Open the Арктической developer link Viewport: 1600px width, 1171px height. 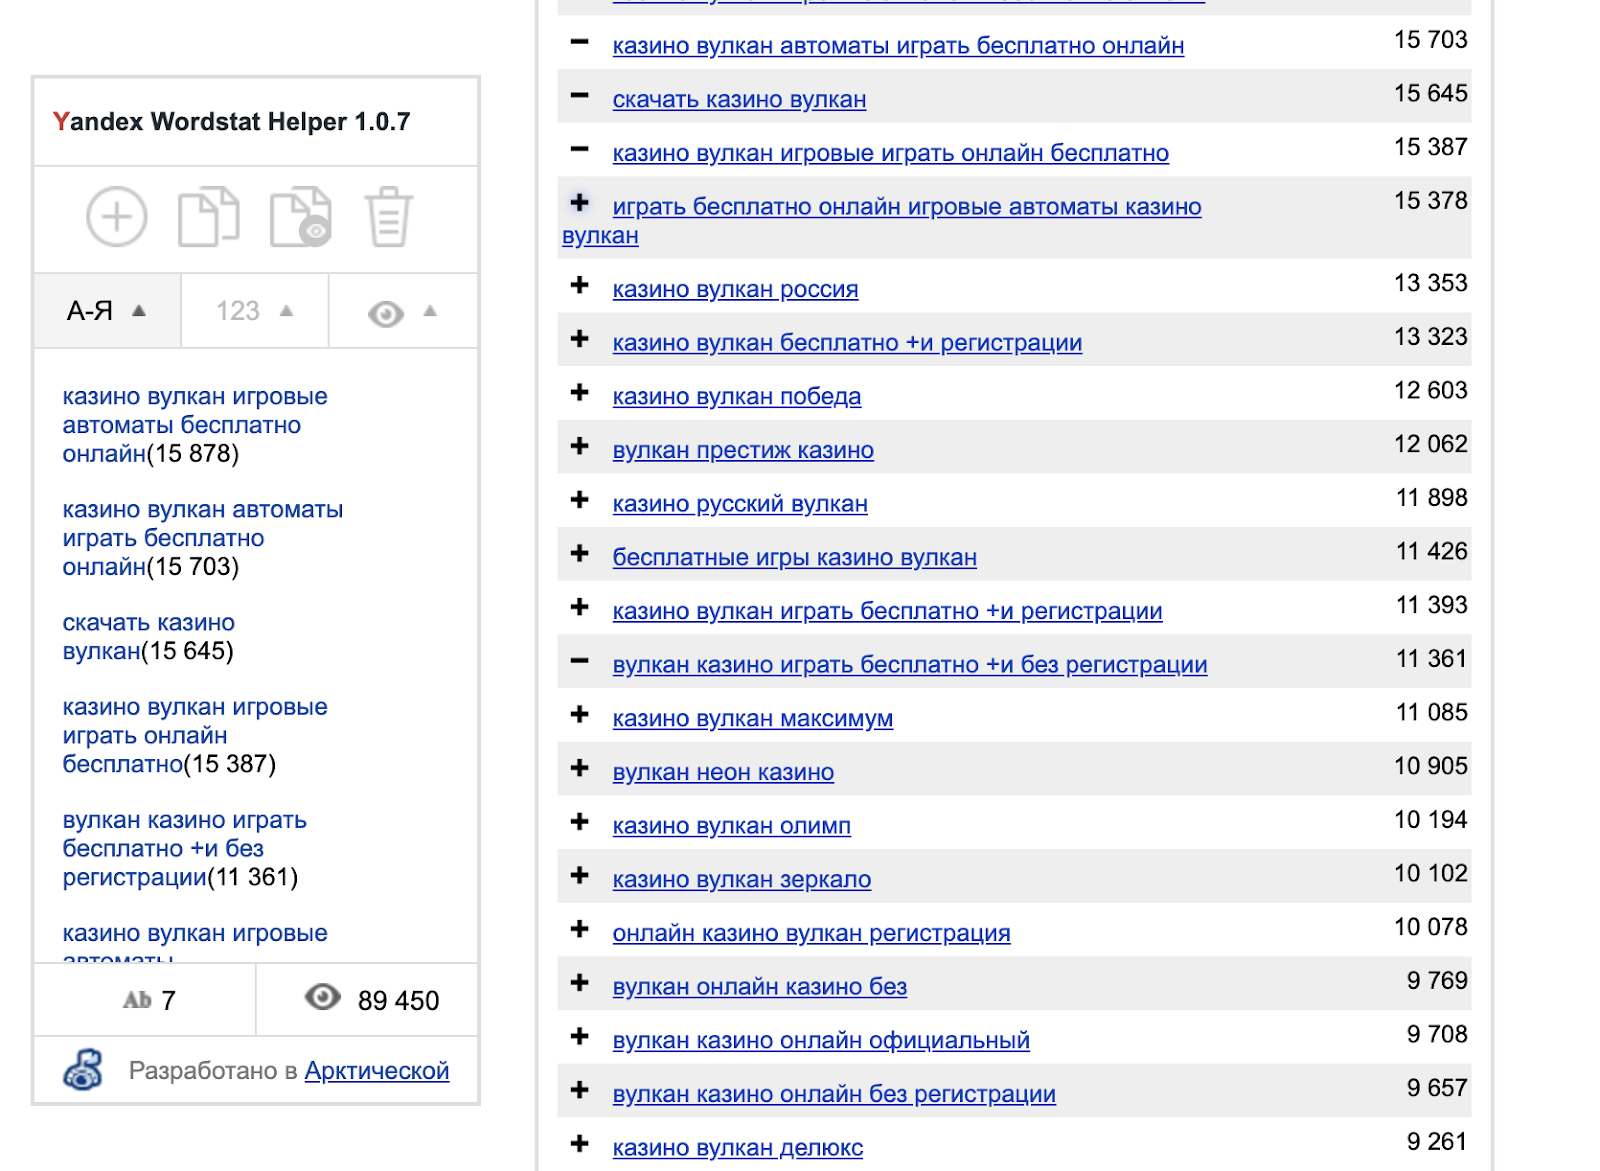377,1071
